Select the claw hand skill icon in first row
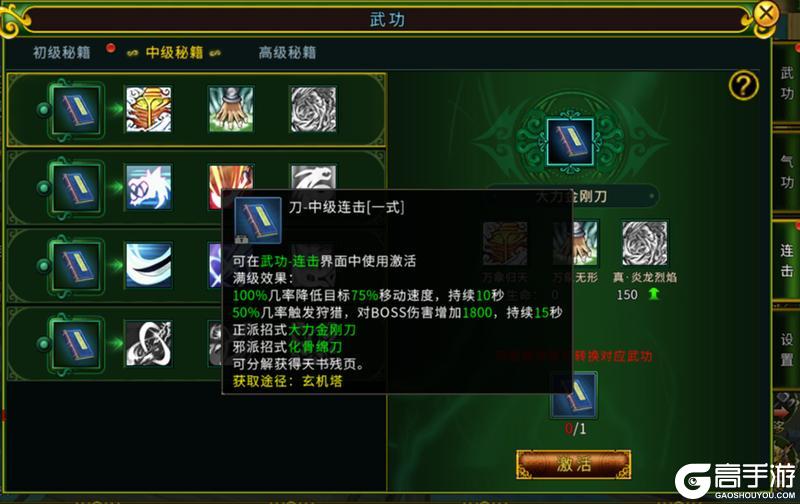 coord(231,109)
